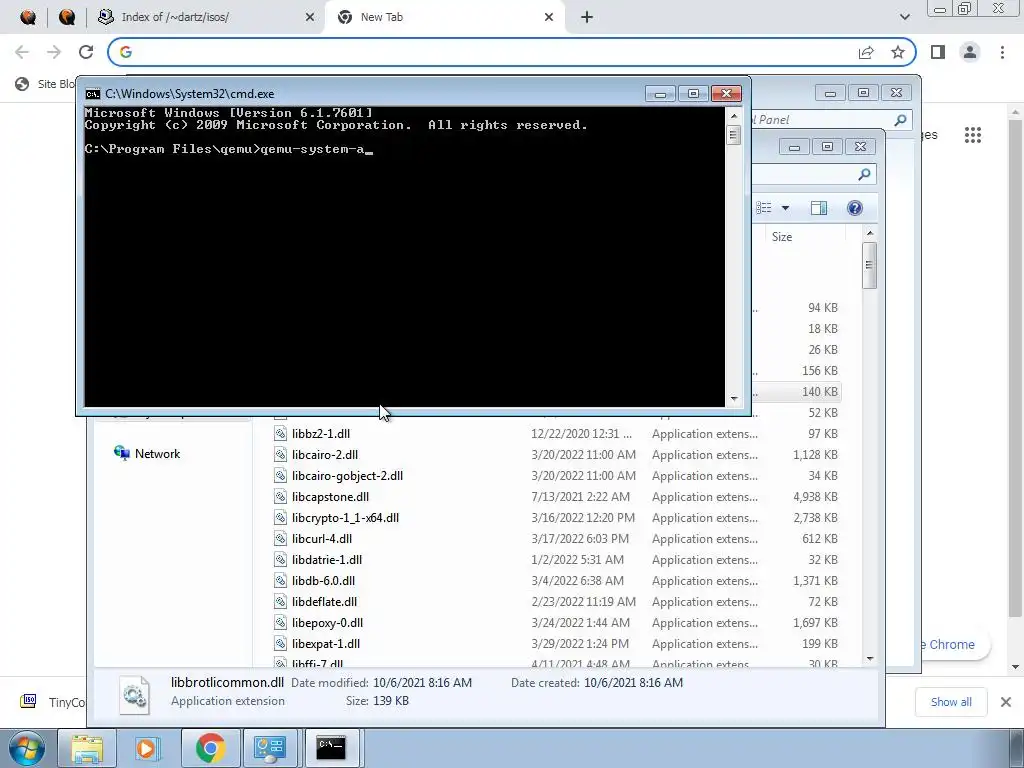Switch to Control Panel taskbar icon
Viewport: 1024px width, 768px height.
(x=270, y=748)
